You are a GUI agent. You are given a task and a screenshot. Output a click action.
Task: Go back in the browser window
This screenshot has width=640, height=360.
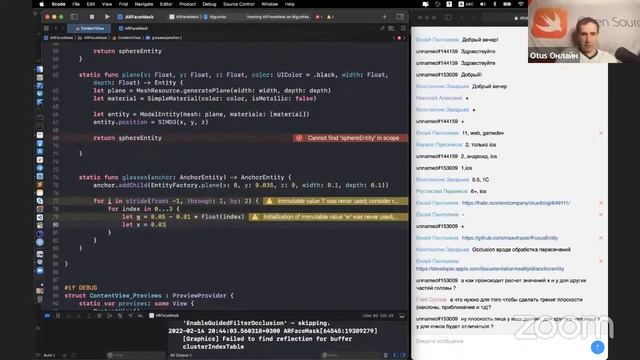coord(462,18)
